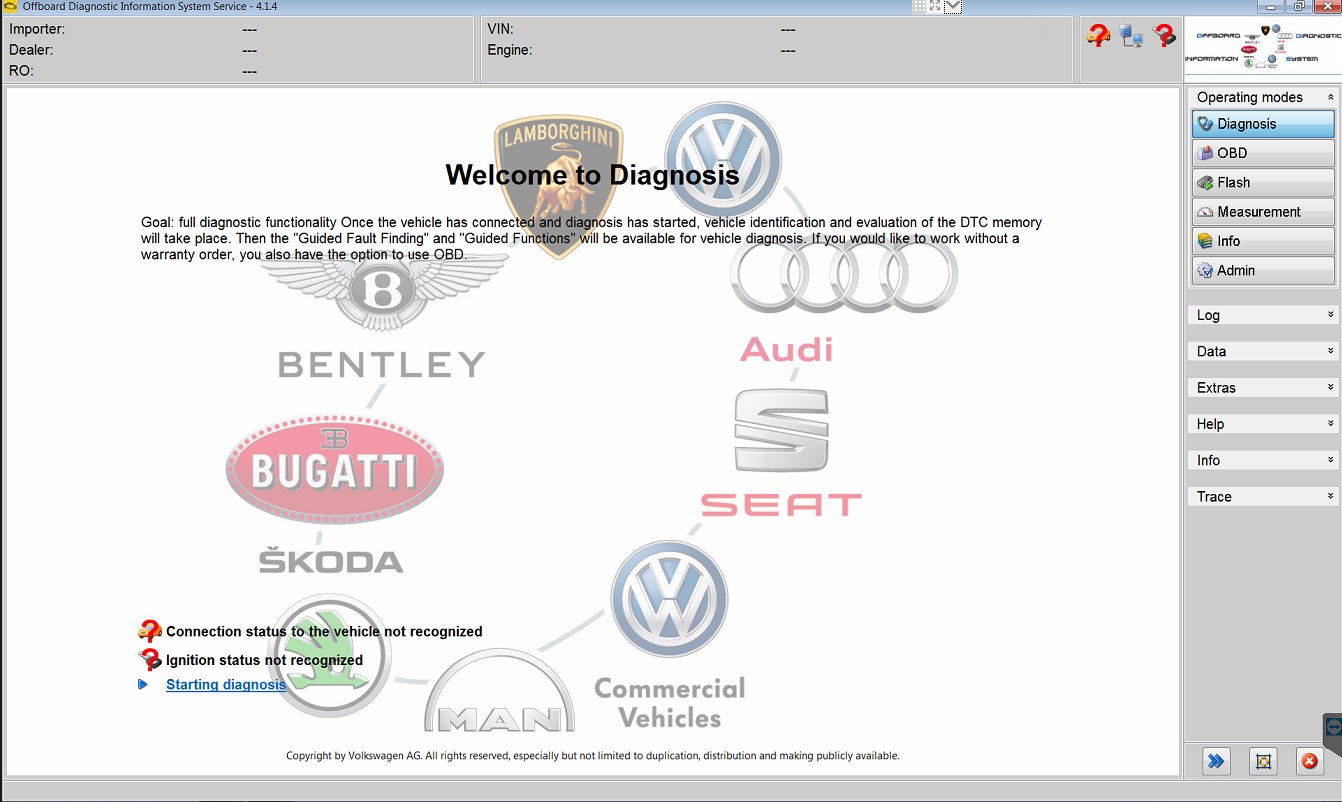Restore down the ODIS window
This screenshot has width=1342, height=802.
click(1298, 6)
